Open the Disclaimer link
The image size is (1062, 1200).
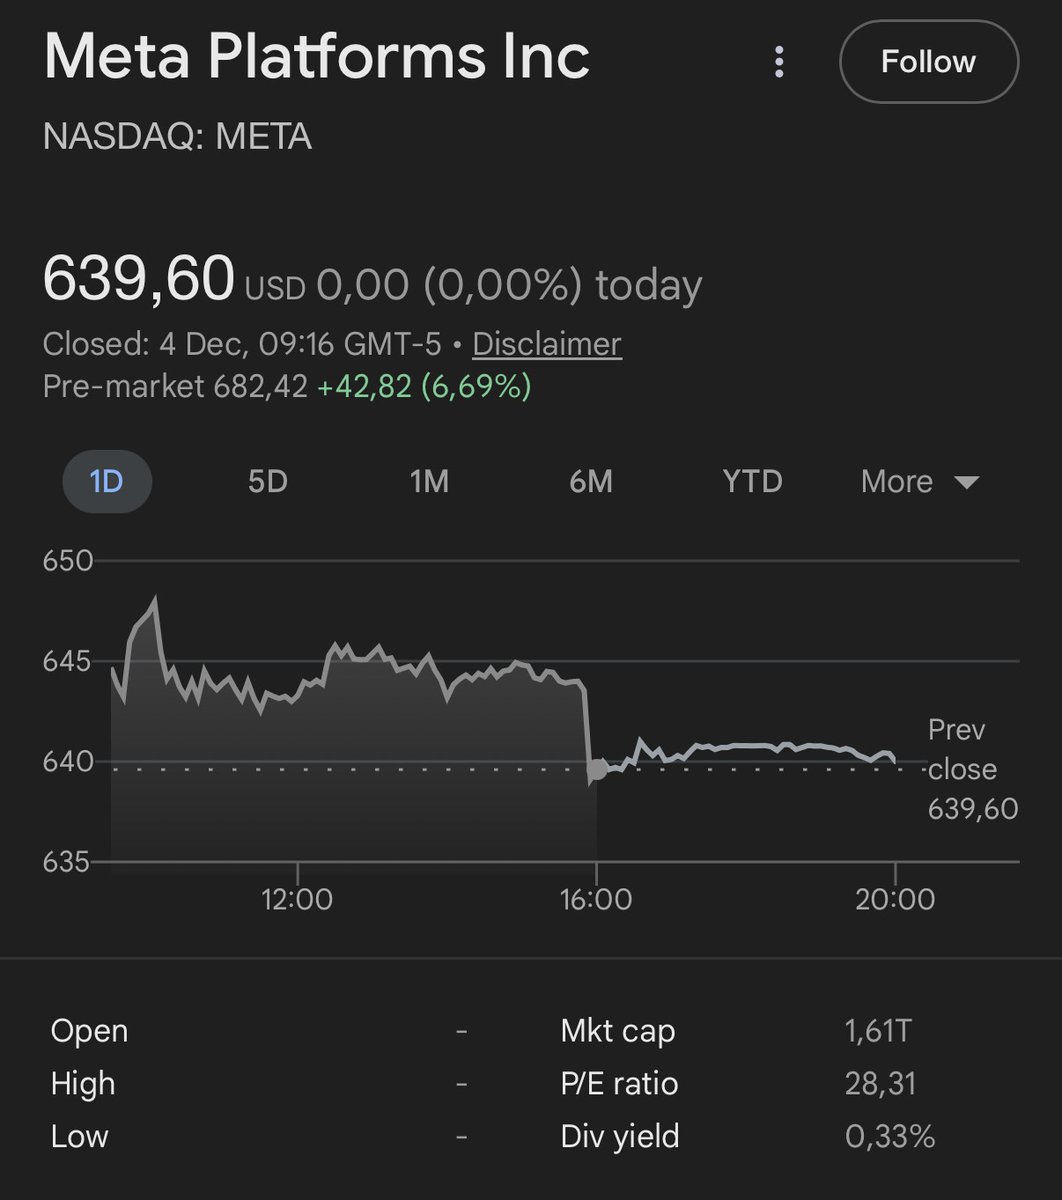click(546, 344)
